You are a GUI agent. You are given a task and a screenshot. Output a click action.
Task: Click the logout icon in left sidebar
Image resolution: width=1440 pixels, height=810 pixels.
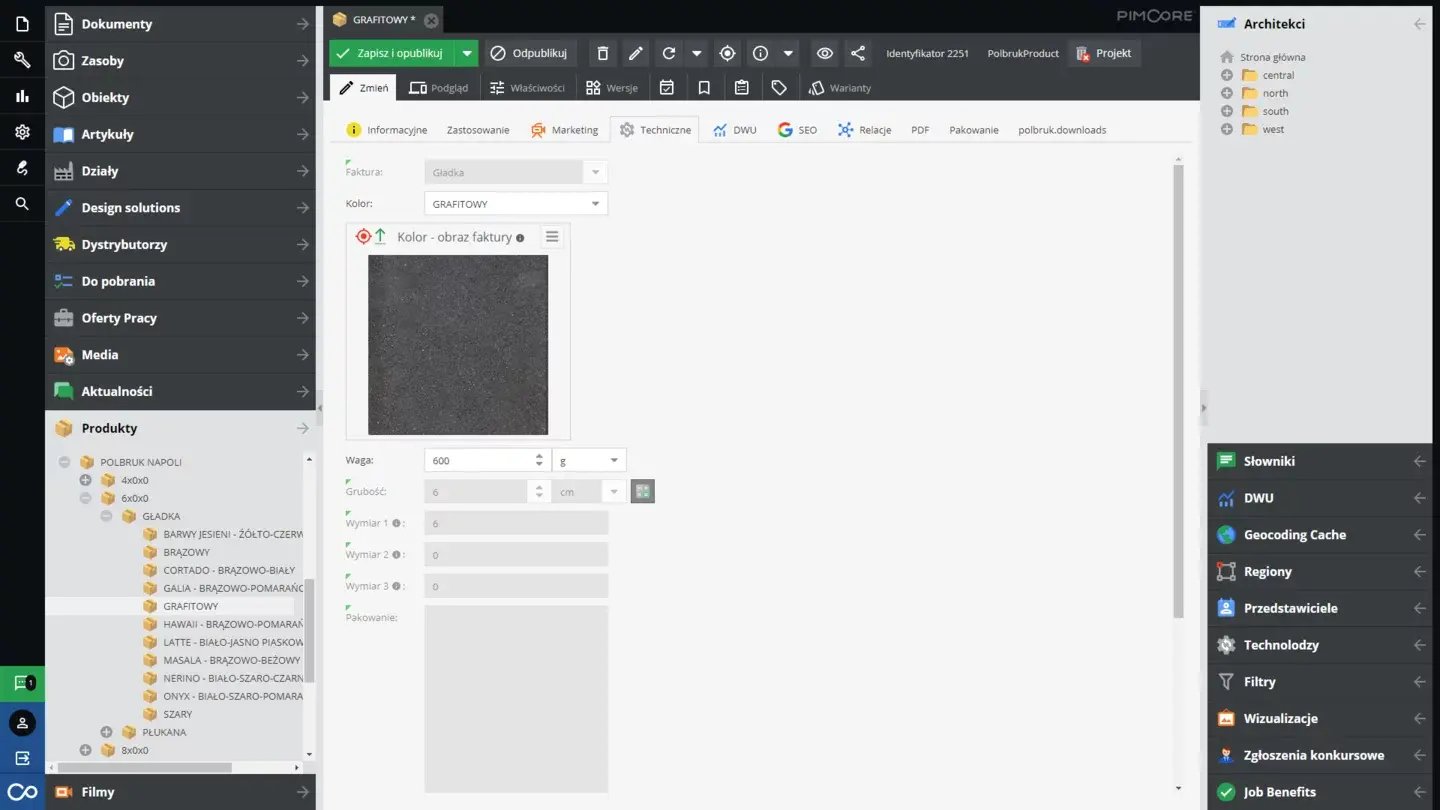[x=22, y=758]
